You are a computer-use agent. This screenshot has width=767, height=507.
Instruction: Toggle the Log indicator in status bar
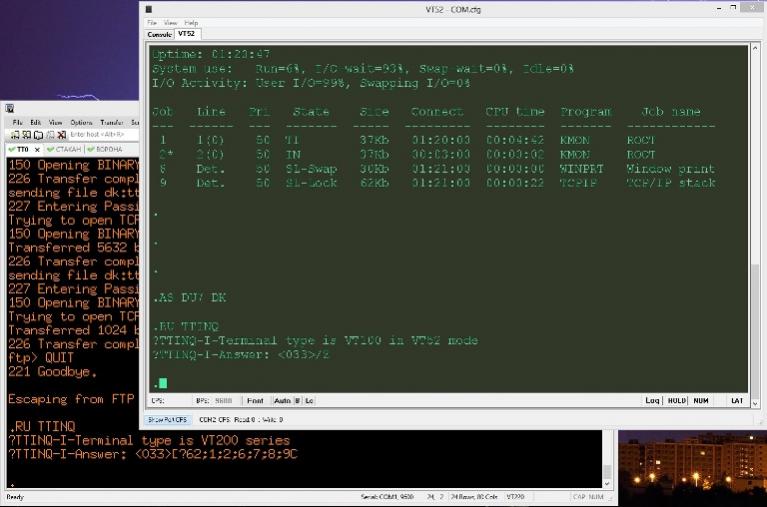(652, 400)
